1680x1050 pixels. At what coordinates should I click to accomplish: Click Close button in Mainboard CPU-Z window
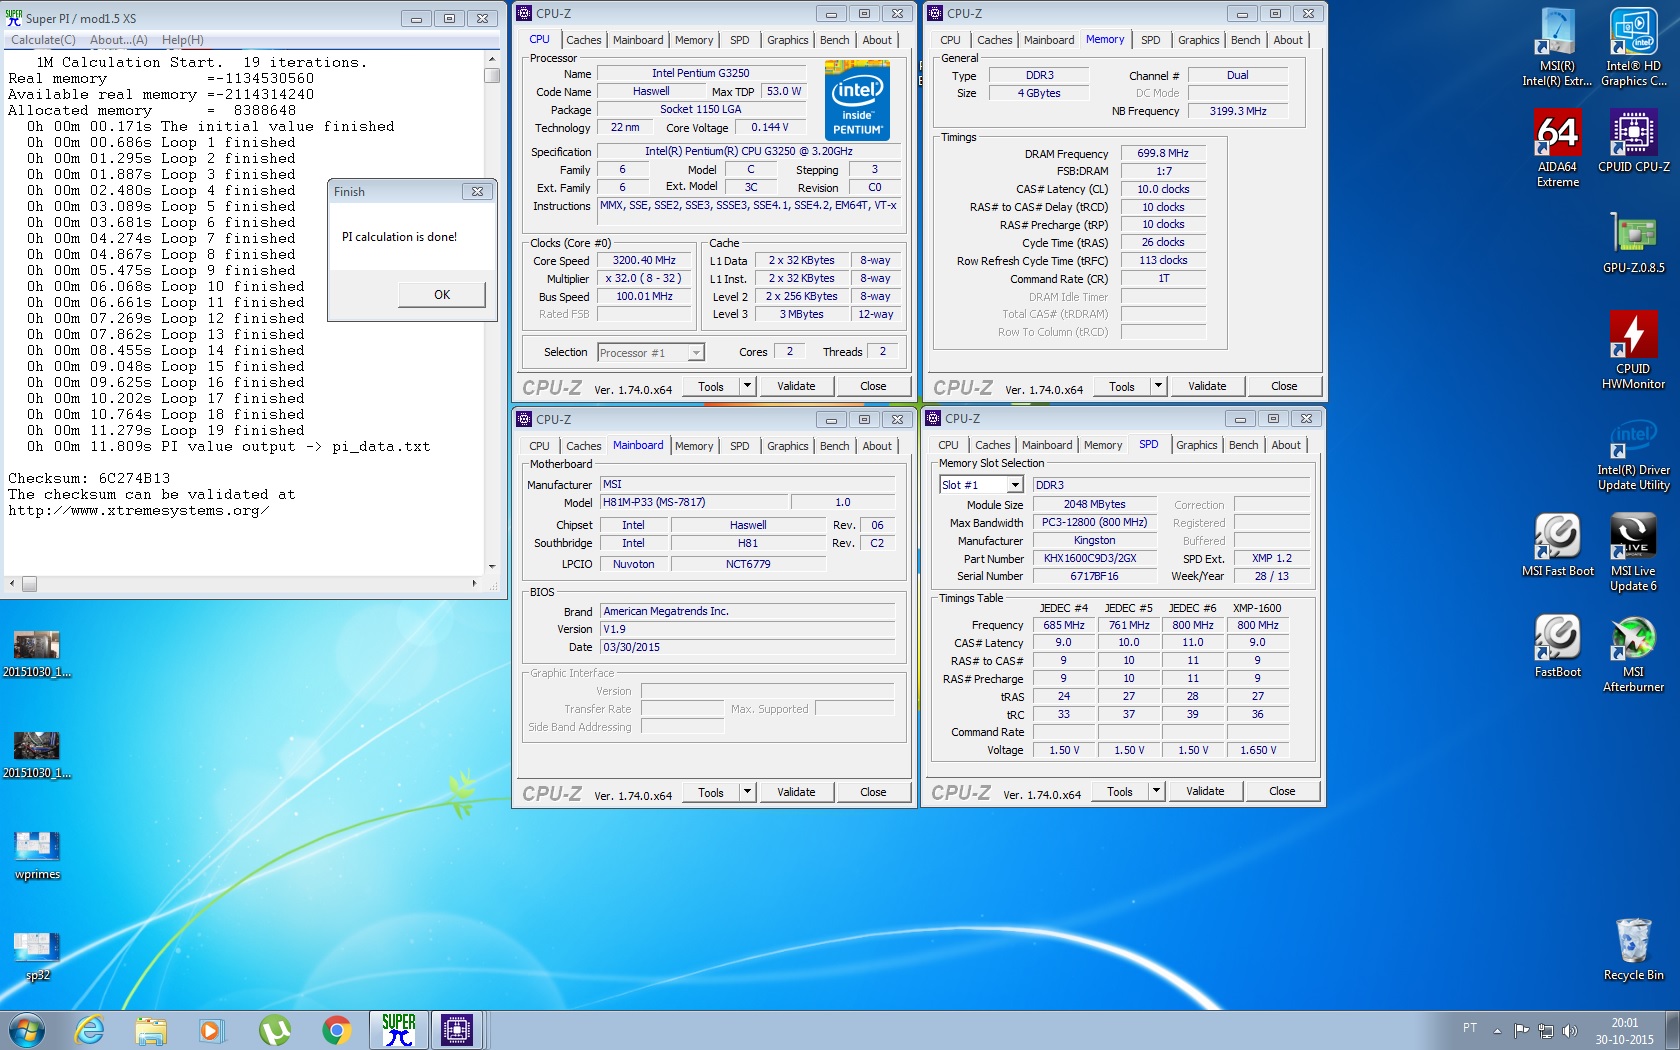point(873,792)
